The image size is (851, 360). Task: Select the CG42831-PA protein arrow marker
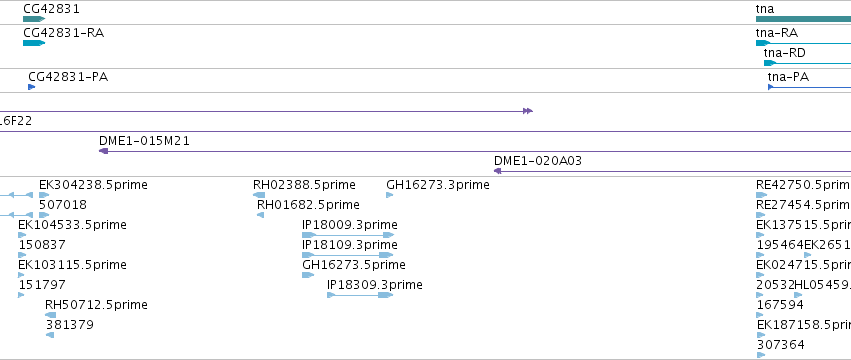(x=31, y=87)
